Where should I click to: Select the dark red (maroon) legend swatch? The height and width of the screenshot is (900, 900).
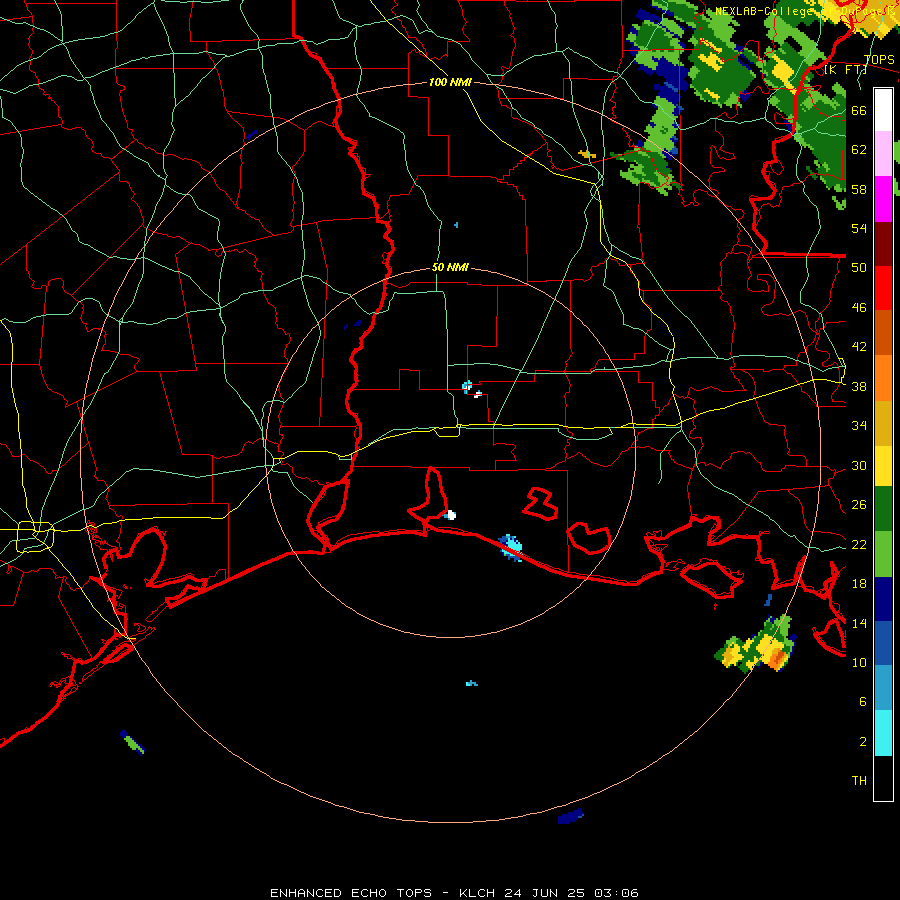click(x=883, y=245)
